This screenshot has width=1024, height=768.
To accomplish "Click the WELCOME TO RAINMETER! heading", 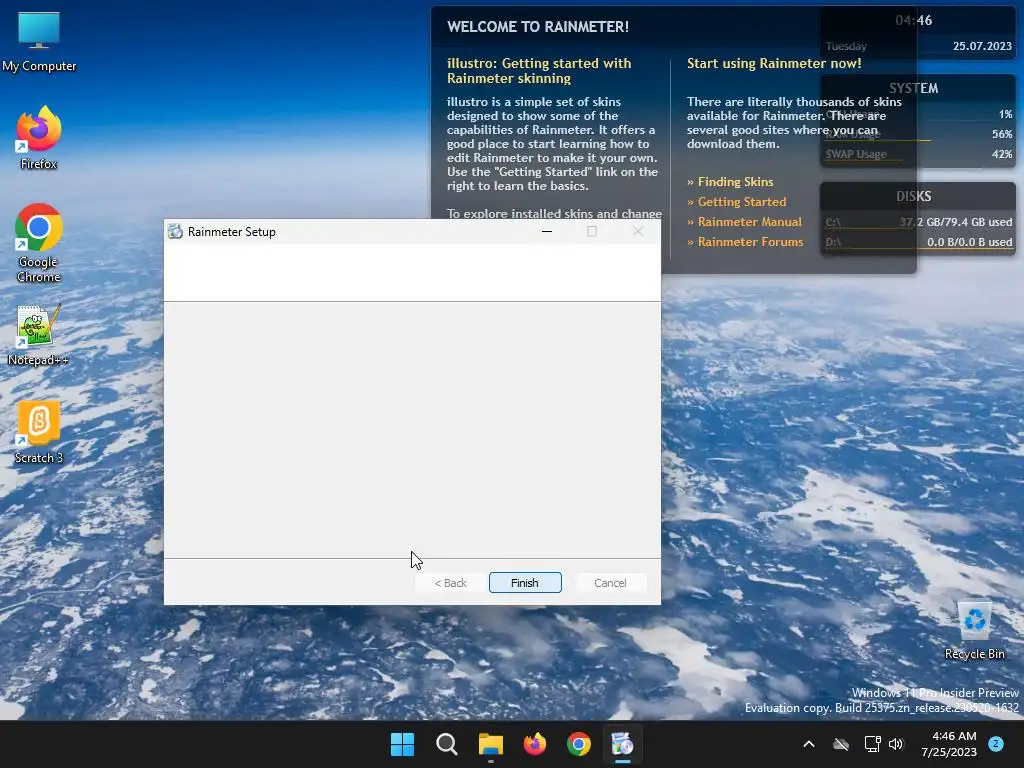I will [538, 27].
